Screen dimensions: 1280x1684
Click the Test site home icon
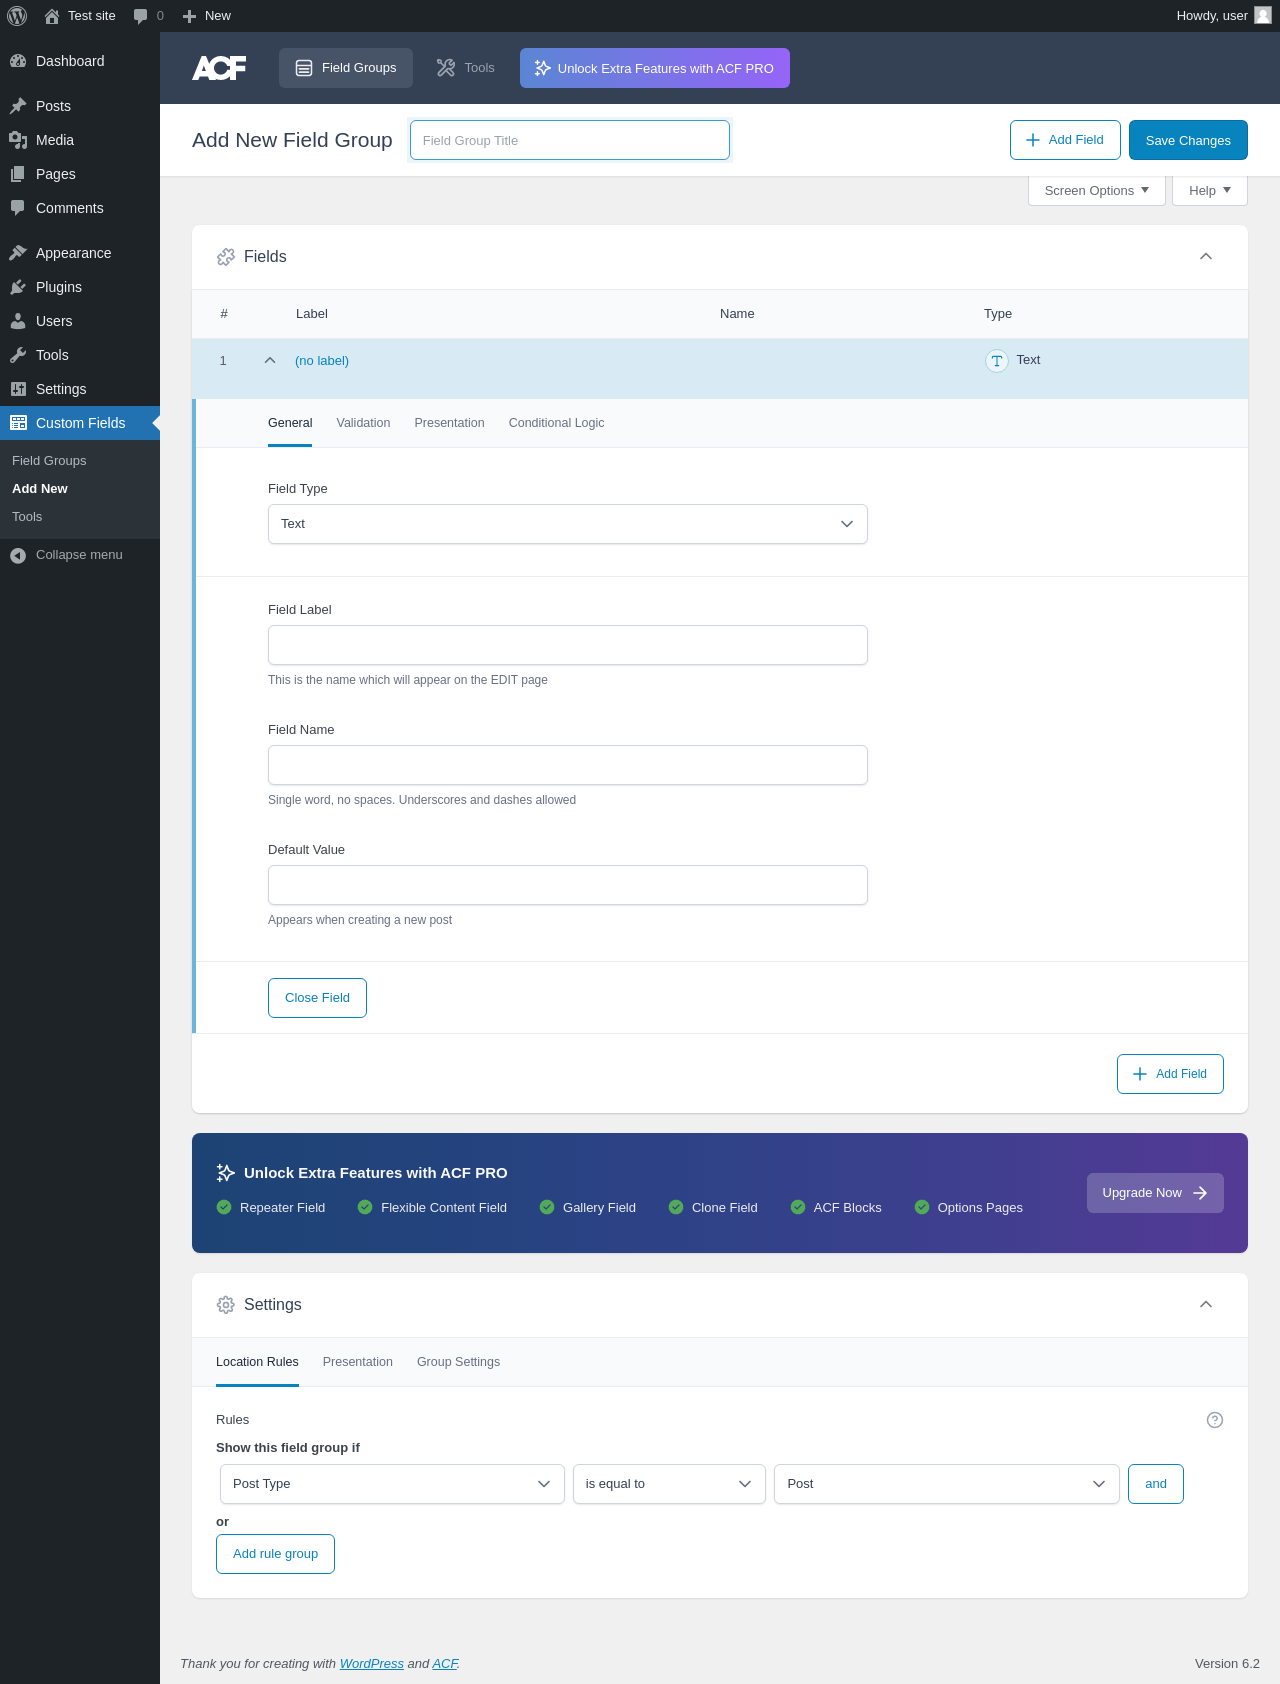52,16
